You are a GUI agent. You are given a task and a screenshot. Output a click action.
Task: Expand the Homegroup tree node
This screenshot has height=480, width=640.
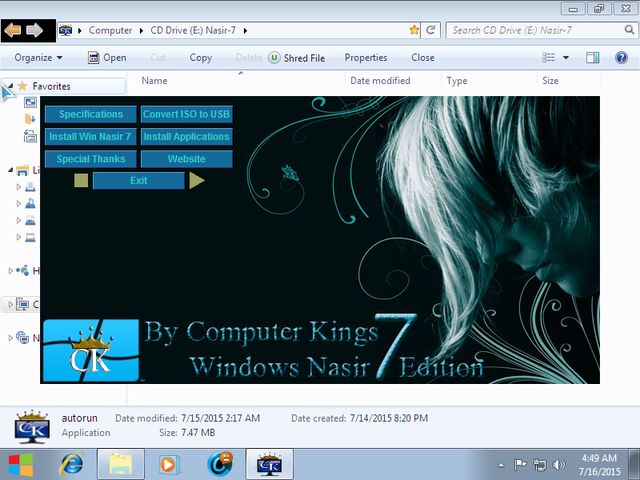[10, 270]
